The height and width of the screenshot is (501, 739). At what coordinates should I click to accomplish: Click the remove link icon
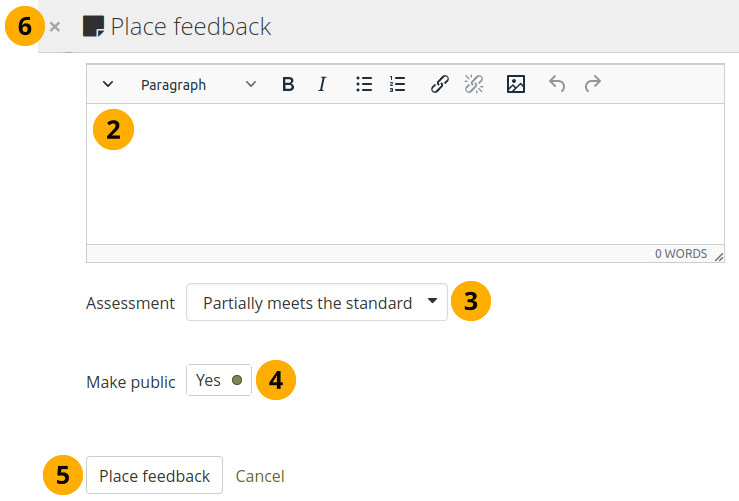[x=473, y=85]
